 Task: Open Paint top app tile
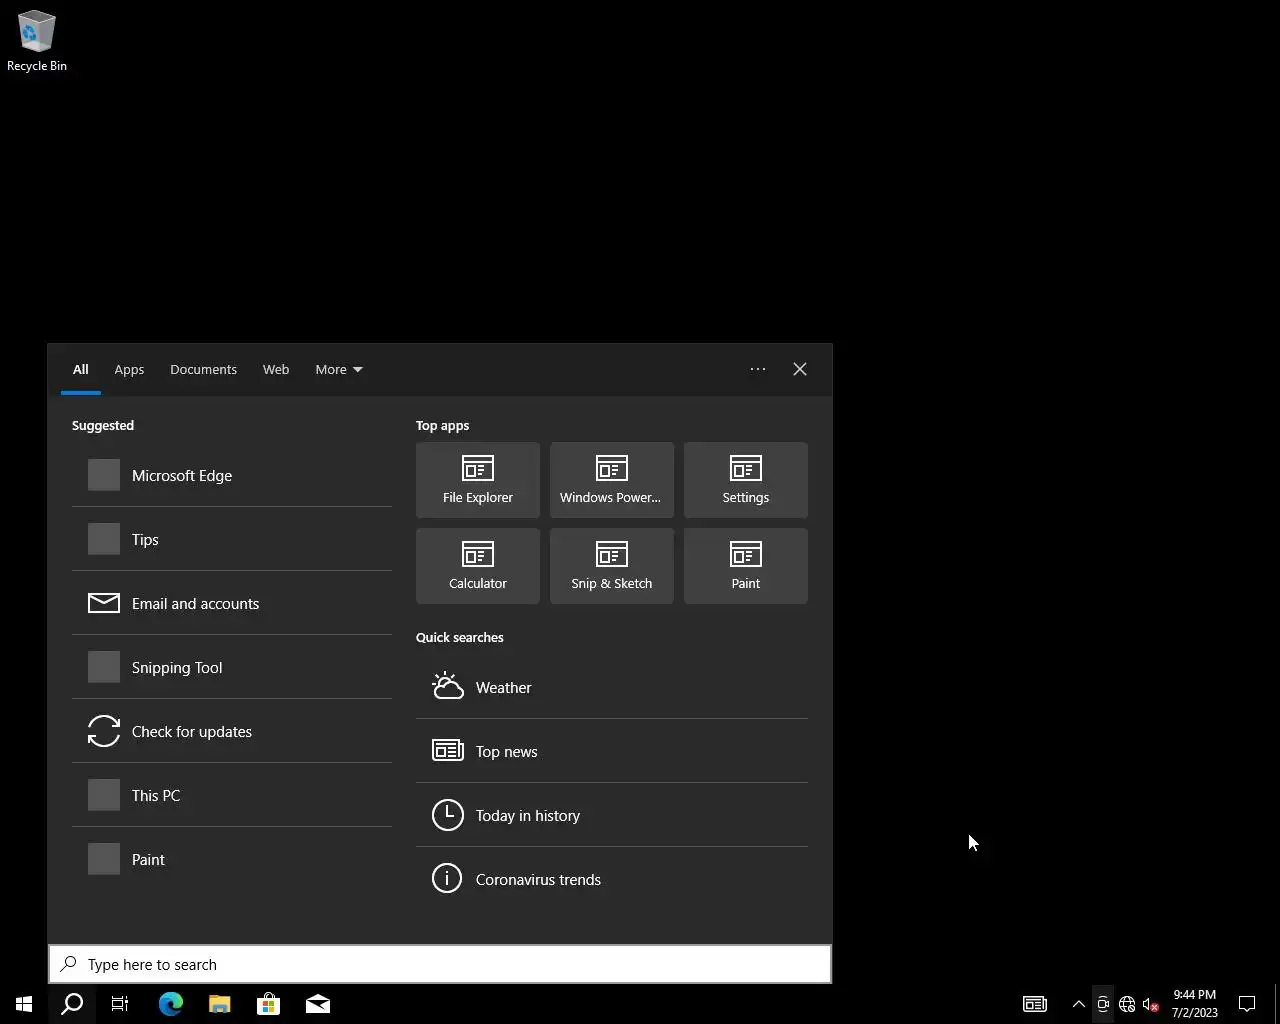coord(746,566)
